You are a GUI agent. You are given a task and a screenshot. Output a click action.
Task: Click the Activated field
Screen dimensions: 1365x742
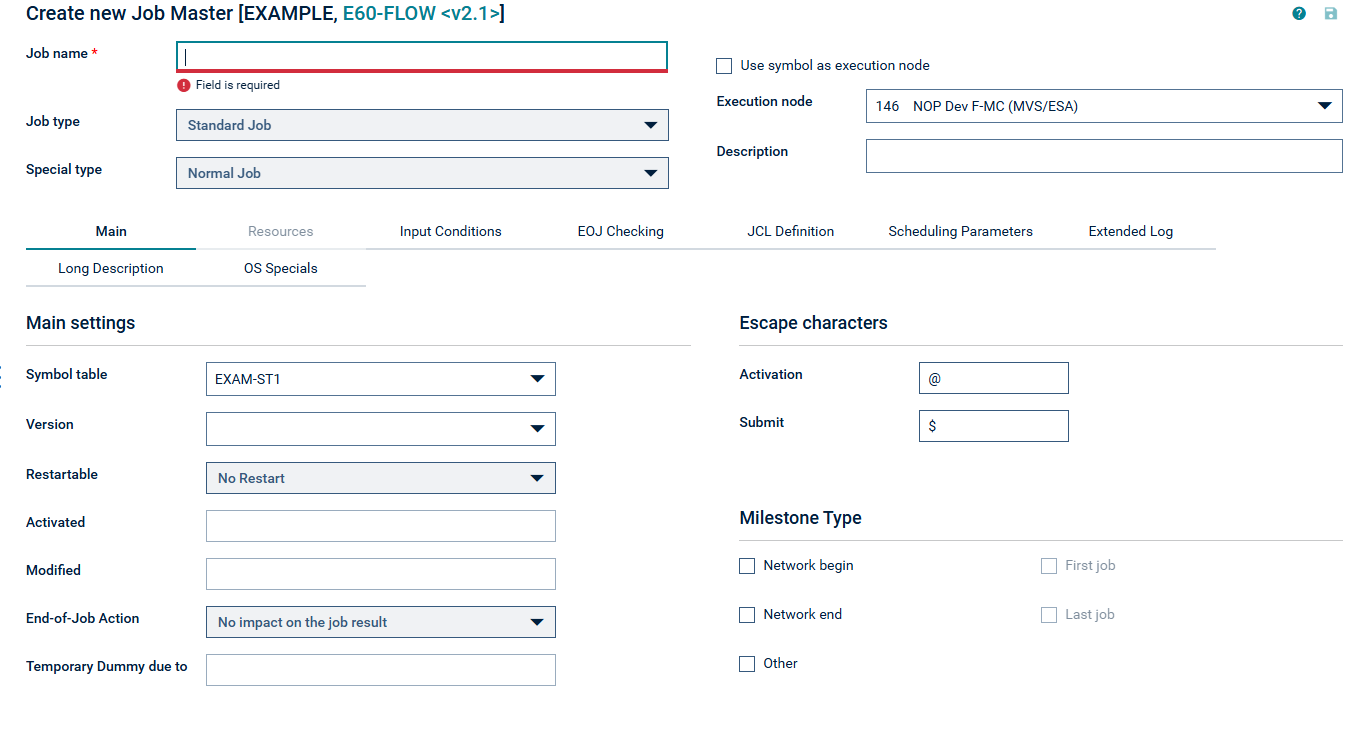pos(381,526)
